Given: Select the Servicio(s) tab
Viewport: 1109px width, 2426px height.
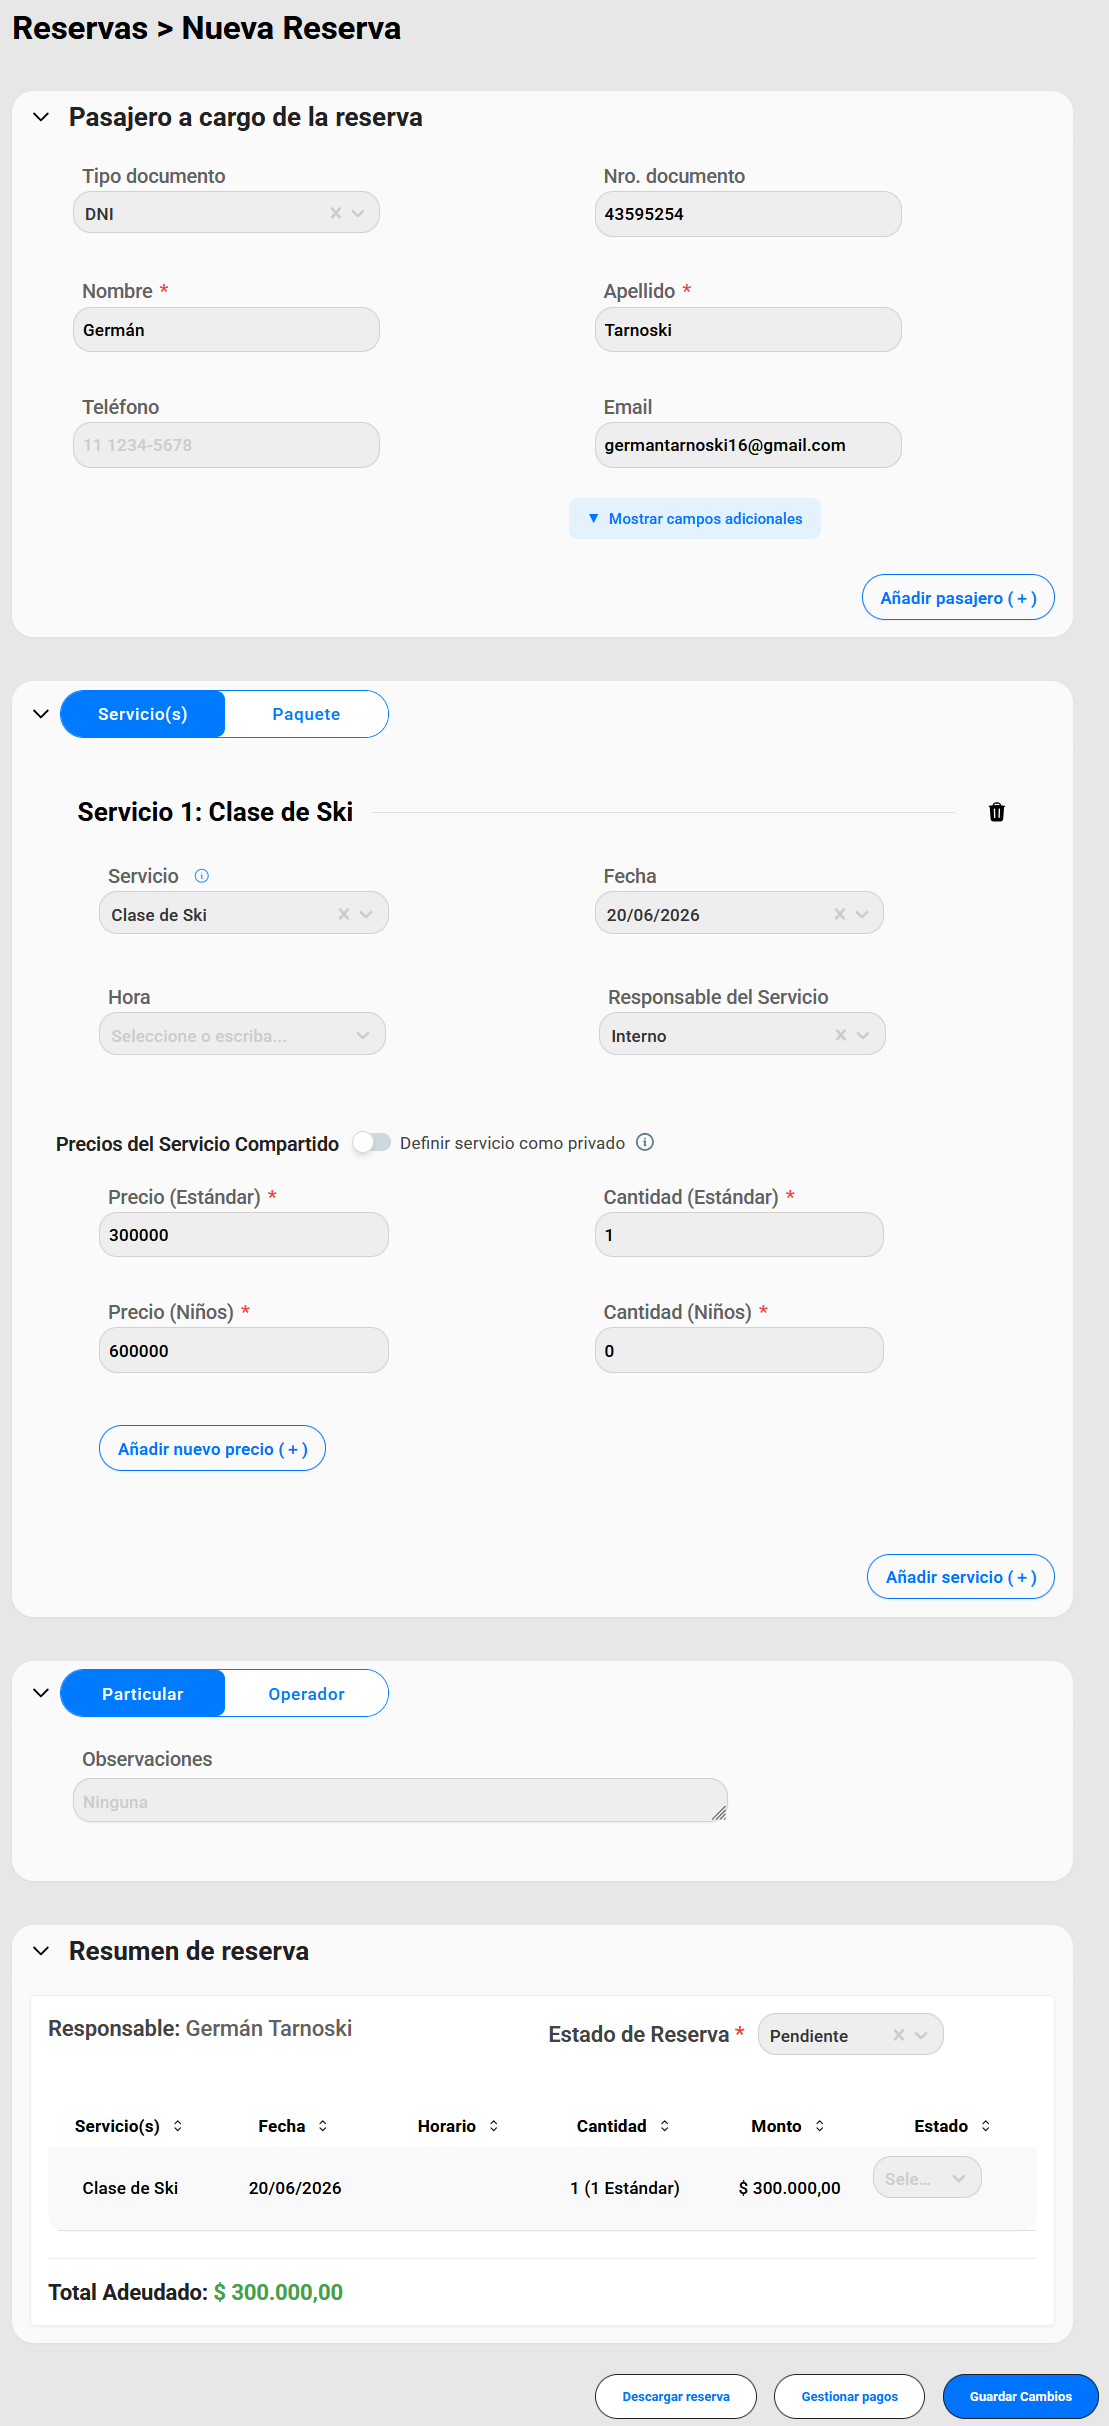Looking at the screenshot, I should (x=143, y=714).
